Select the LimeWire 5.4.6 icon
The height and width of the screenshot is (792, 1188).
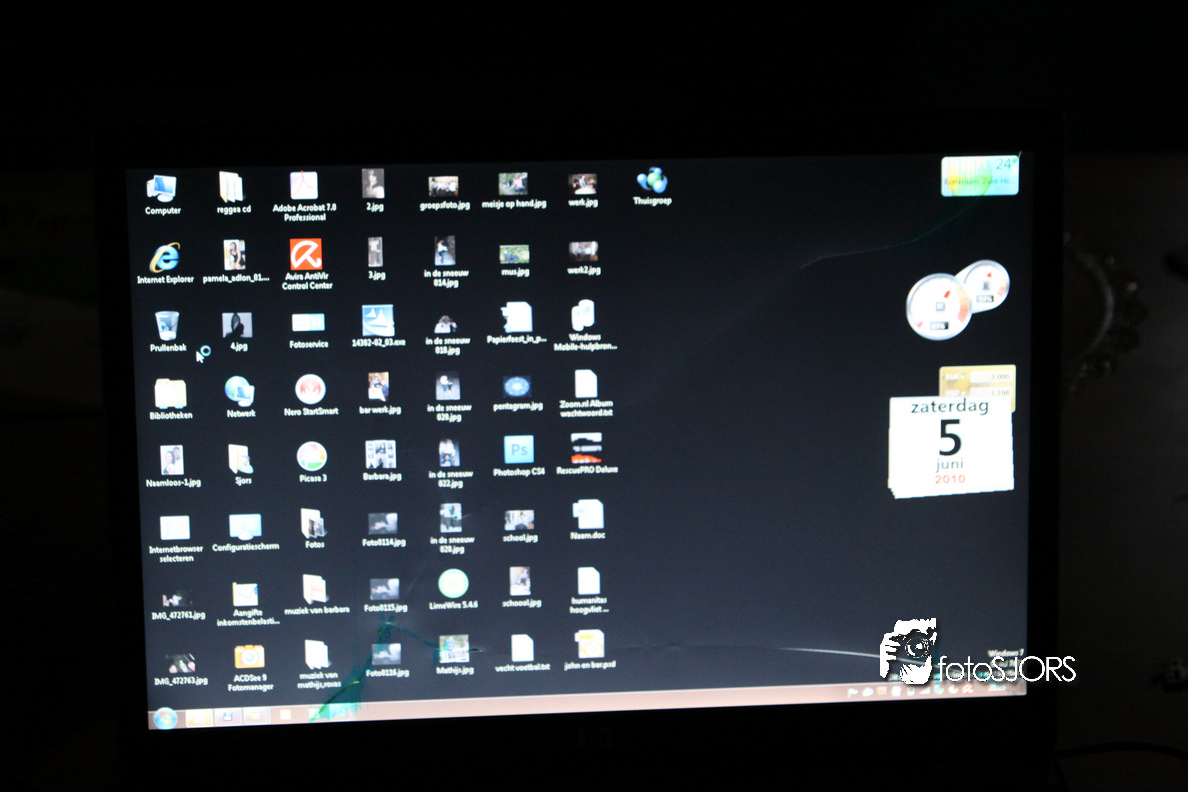tap(453, 584)
